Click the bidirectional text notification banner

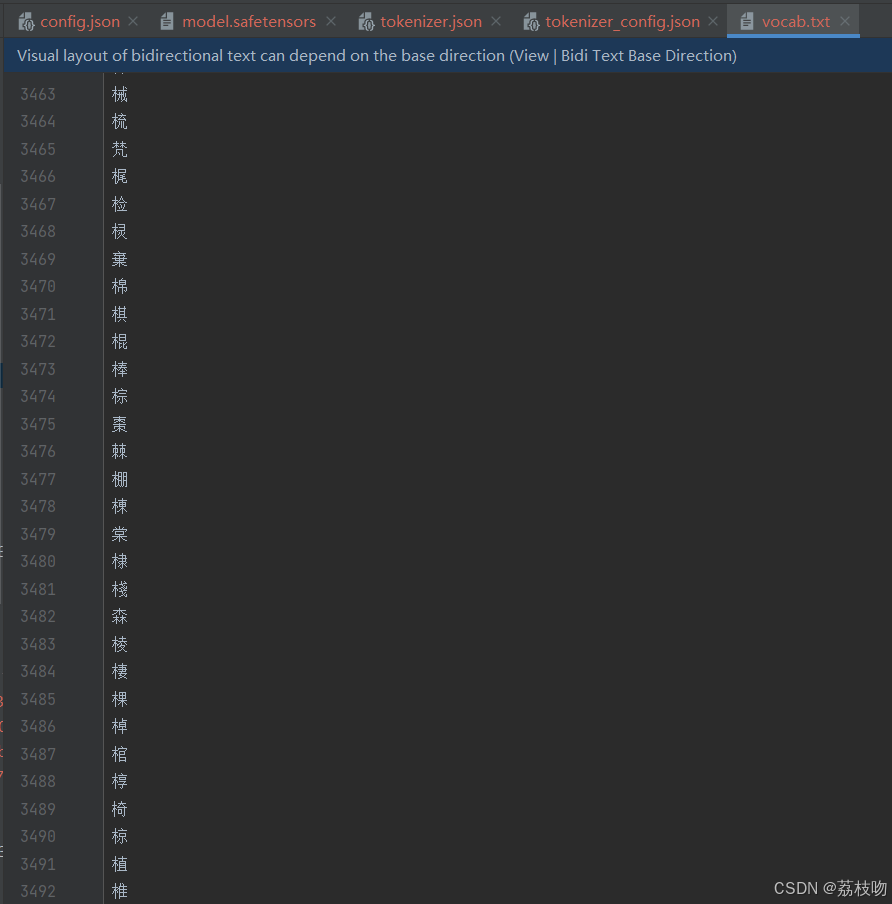[447, 55]
